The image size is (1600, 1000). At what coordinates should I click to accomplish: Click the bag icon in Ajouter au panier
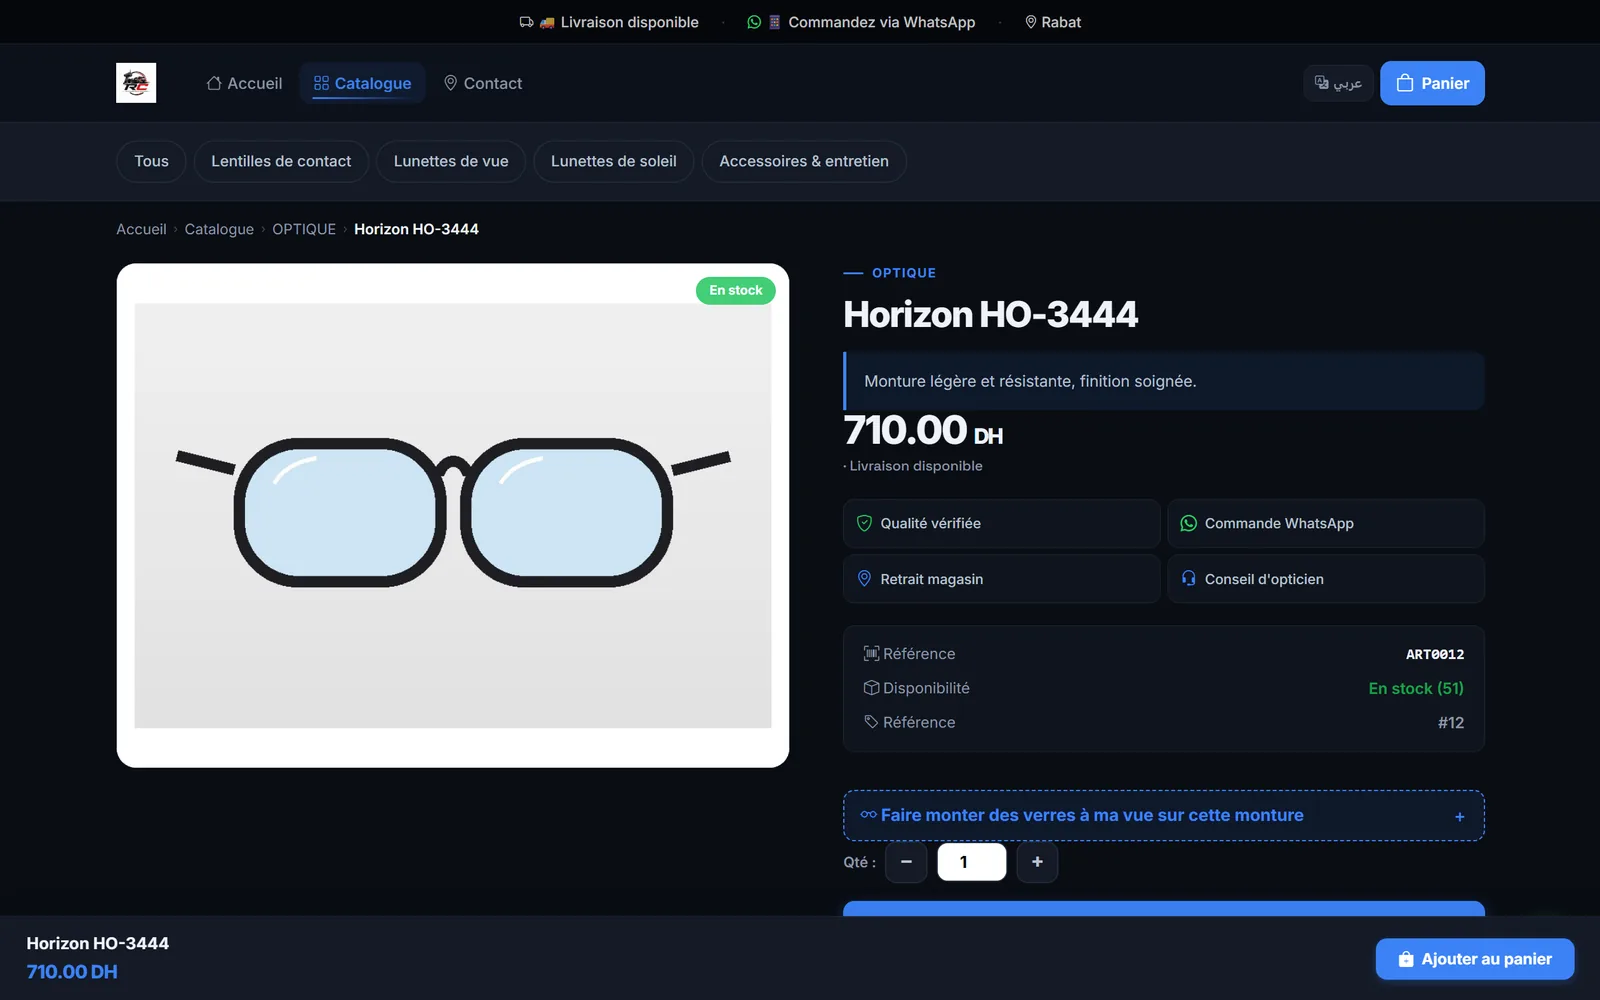[x=1406, y=959]
